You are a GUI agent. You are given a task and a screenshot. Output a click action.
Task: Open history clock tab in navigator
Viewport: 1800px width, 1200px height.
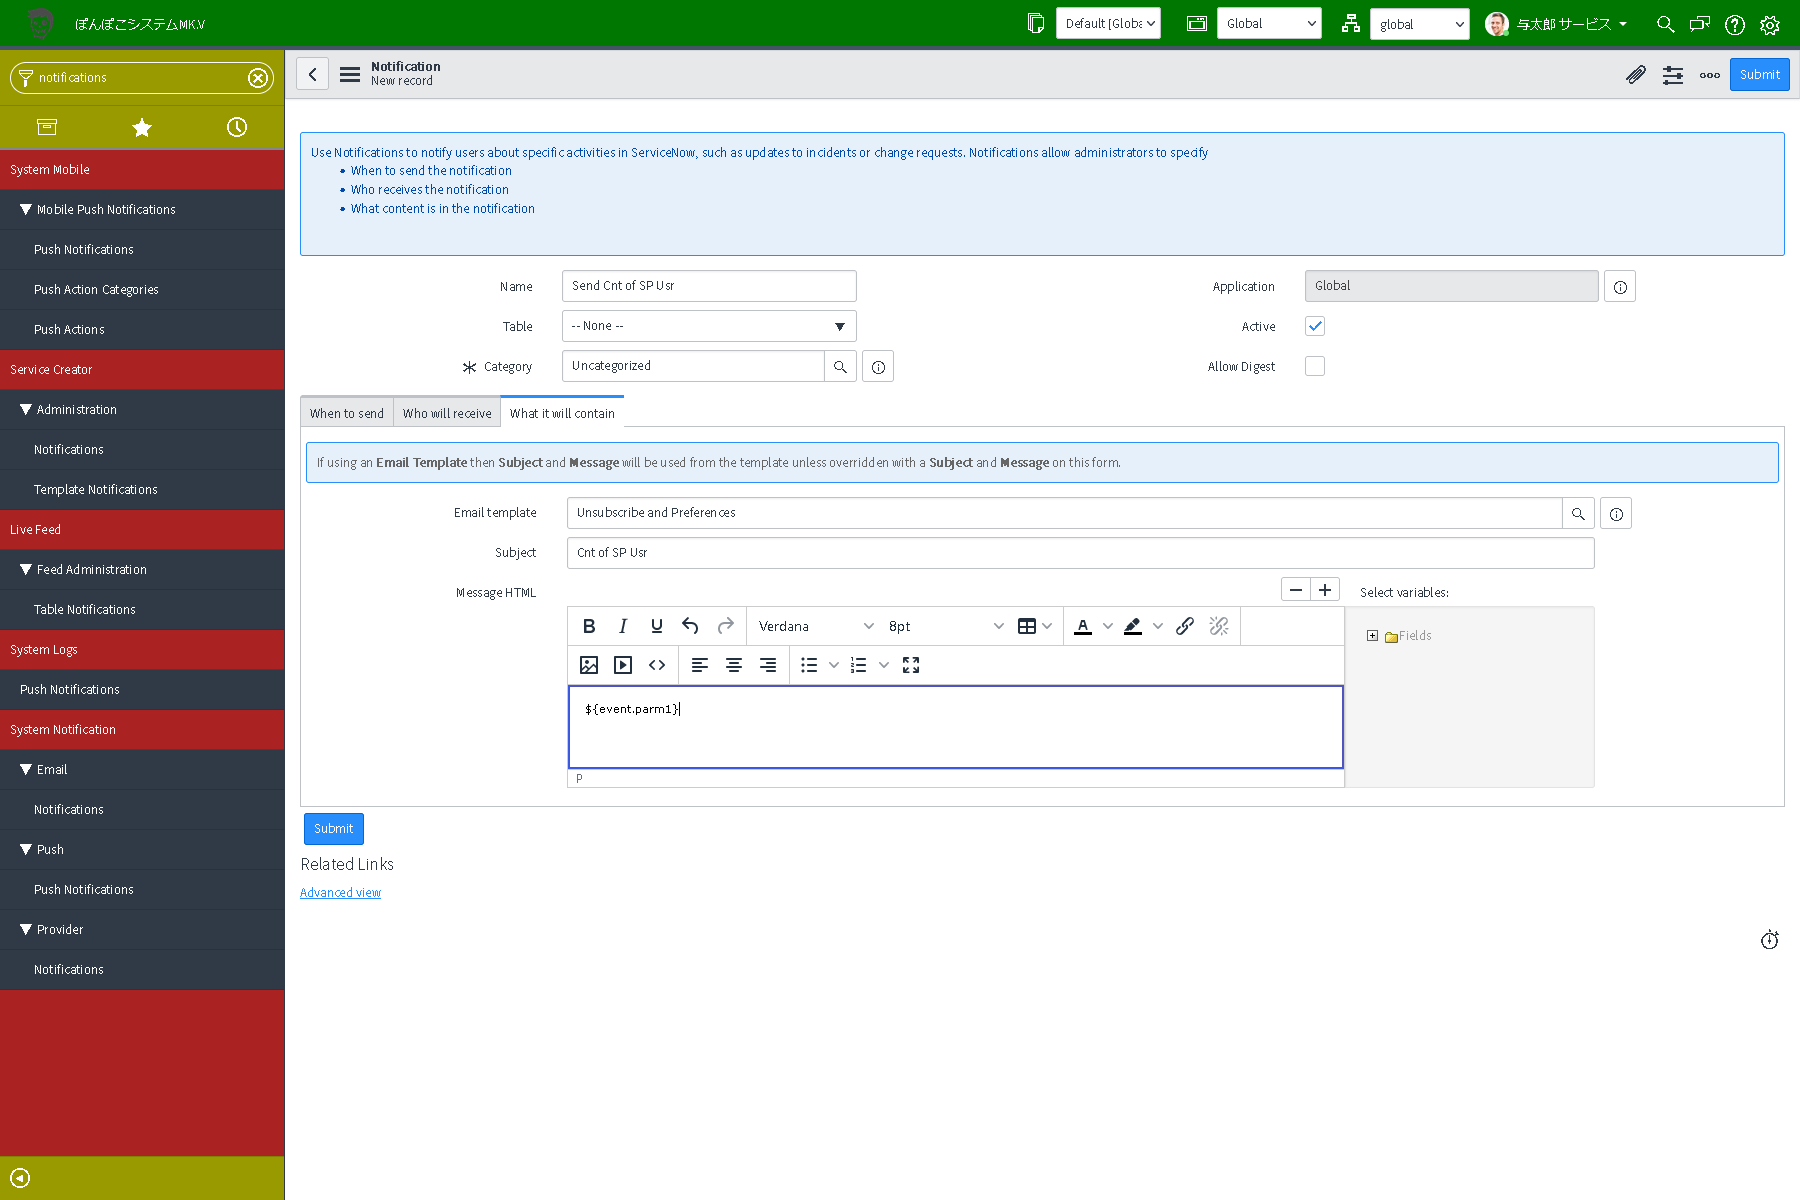[x=237, y=127]
